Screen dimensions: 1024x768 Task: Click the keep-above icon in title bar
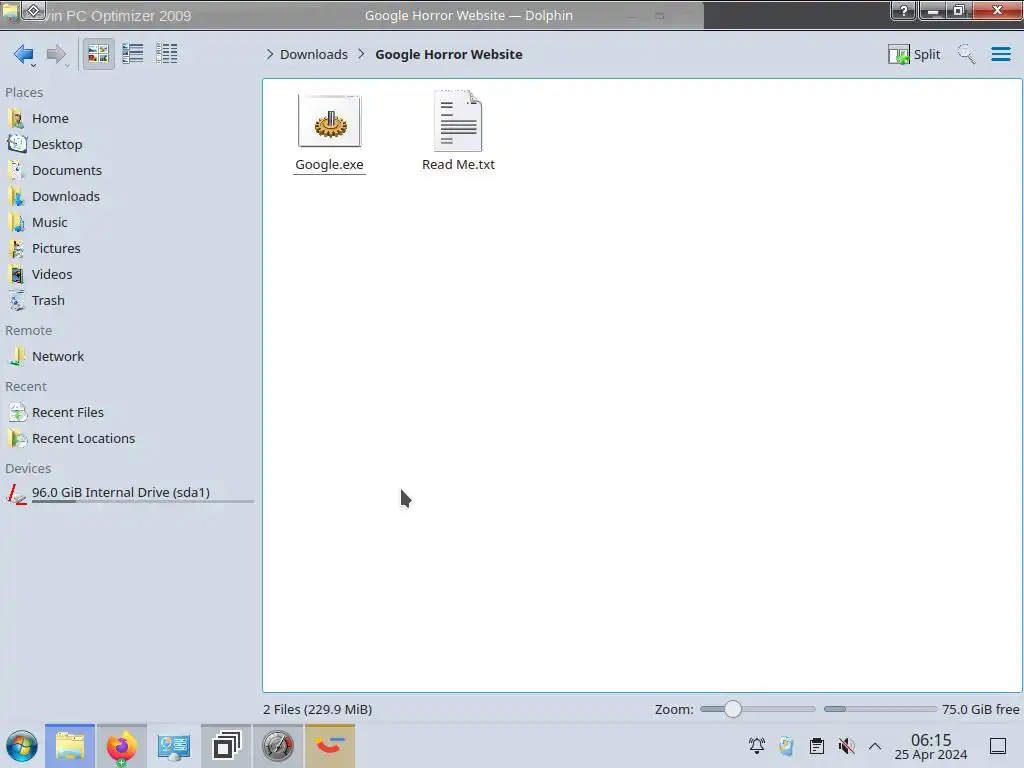pyautogui.click(x=33, y=10)
